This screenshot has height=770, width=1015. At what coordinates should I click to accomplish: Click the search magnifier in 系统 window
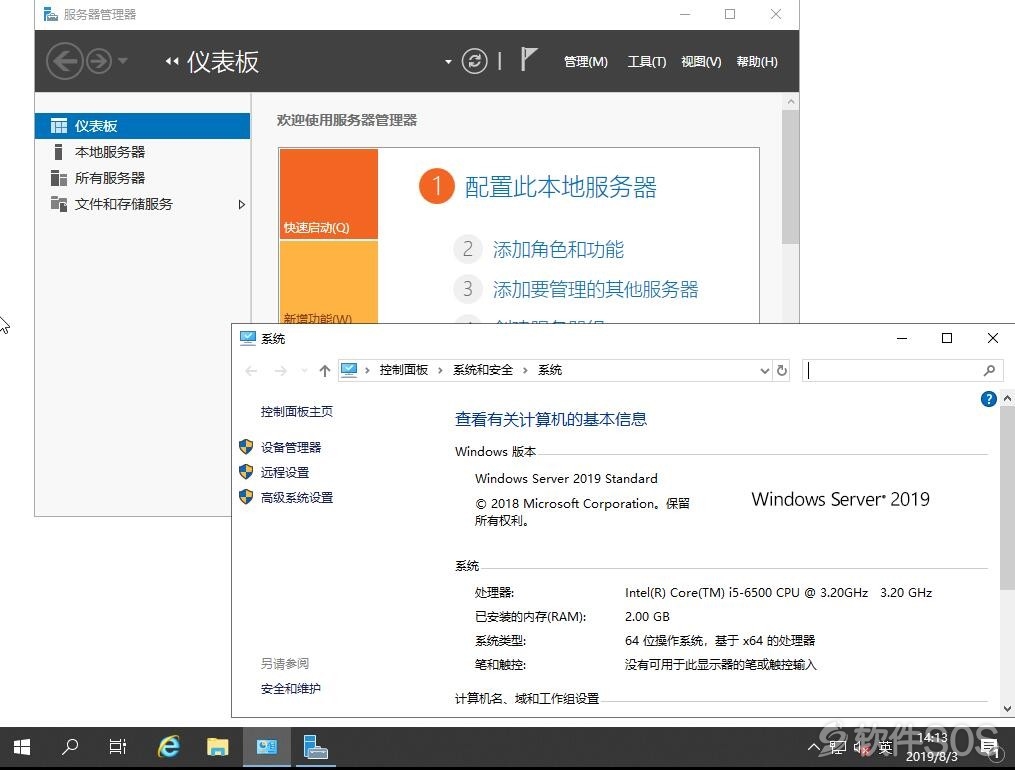989,370
